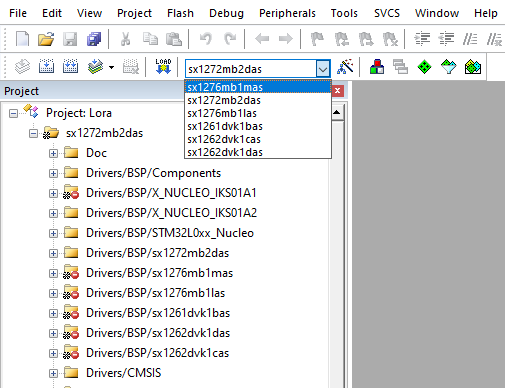Click the Navigate Backwards arrow
This screenshot has height=388, width=505.
pyautogui.click(x=262, y=39)
